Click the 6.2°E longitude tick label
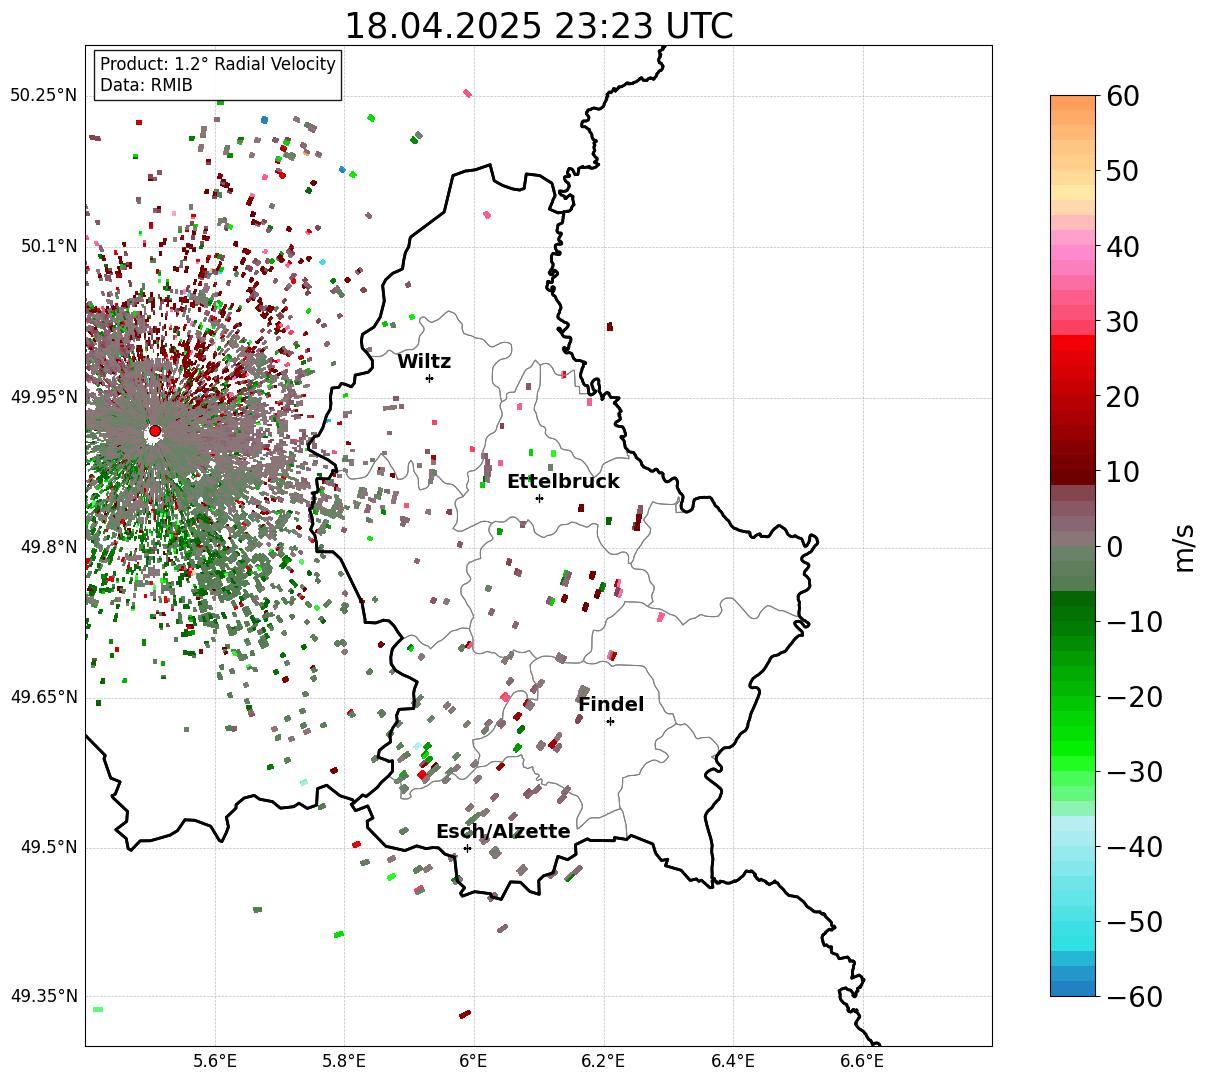Image resolution: width=1207 pixels, height=1081 pixels. pyautogui.click(x=603, y=1061)
